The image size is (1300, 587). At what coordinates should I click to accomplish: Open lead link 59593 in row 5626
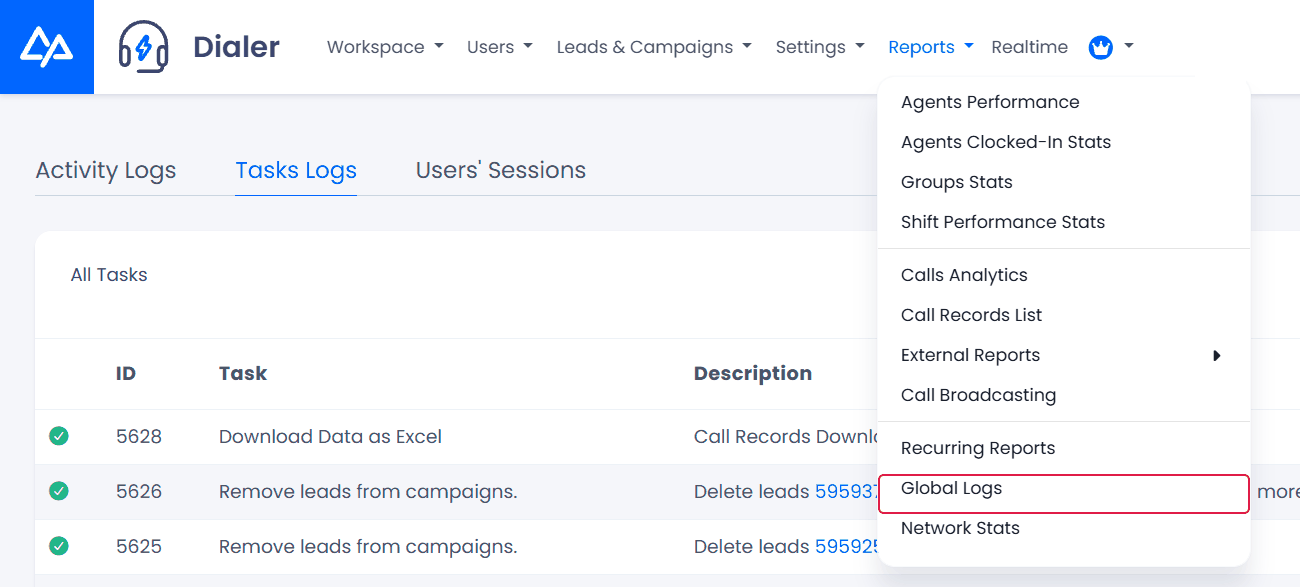(846, 491)
